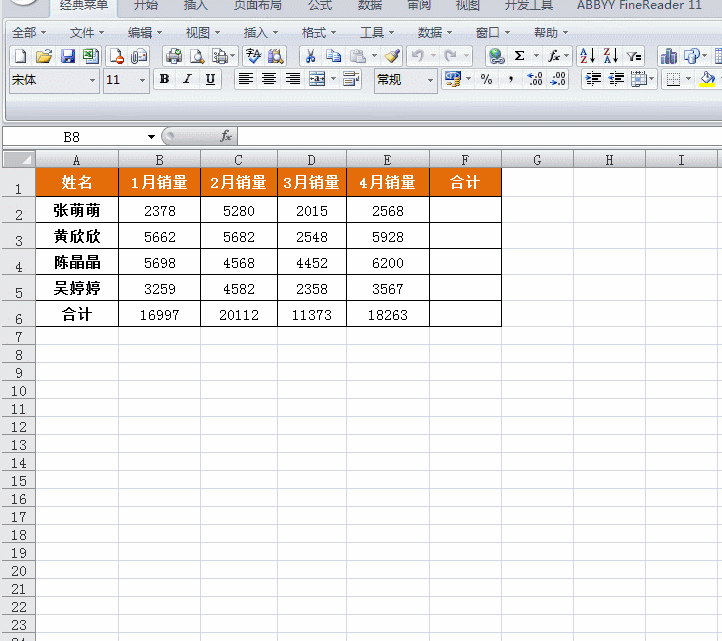Run the spelling check tool

(253, 56)
